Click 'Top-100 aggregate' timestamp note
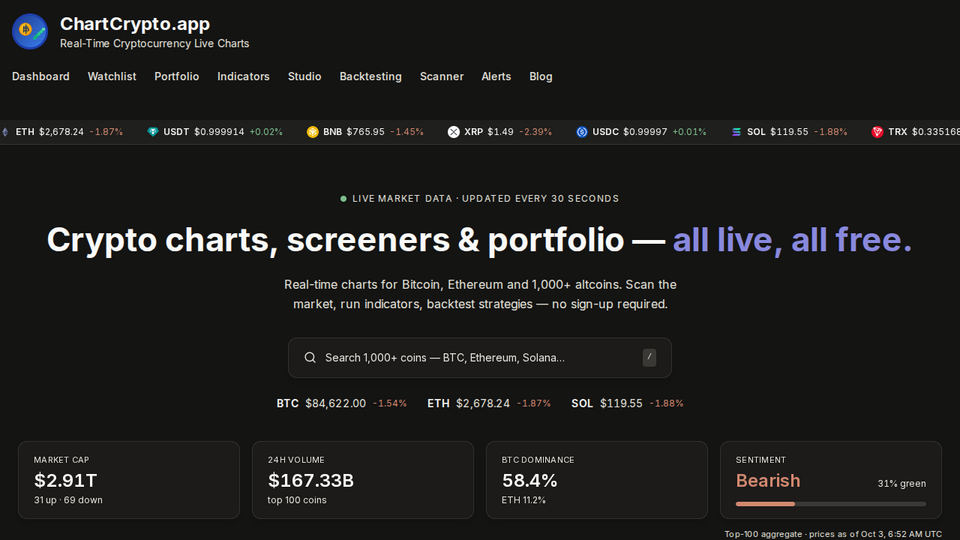Screen dimensions: 960x540 pos(833,534)
